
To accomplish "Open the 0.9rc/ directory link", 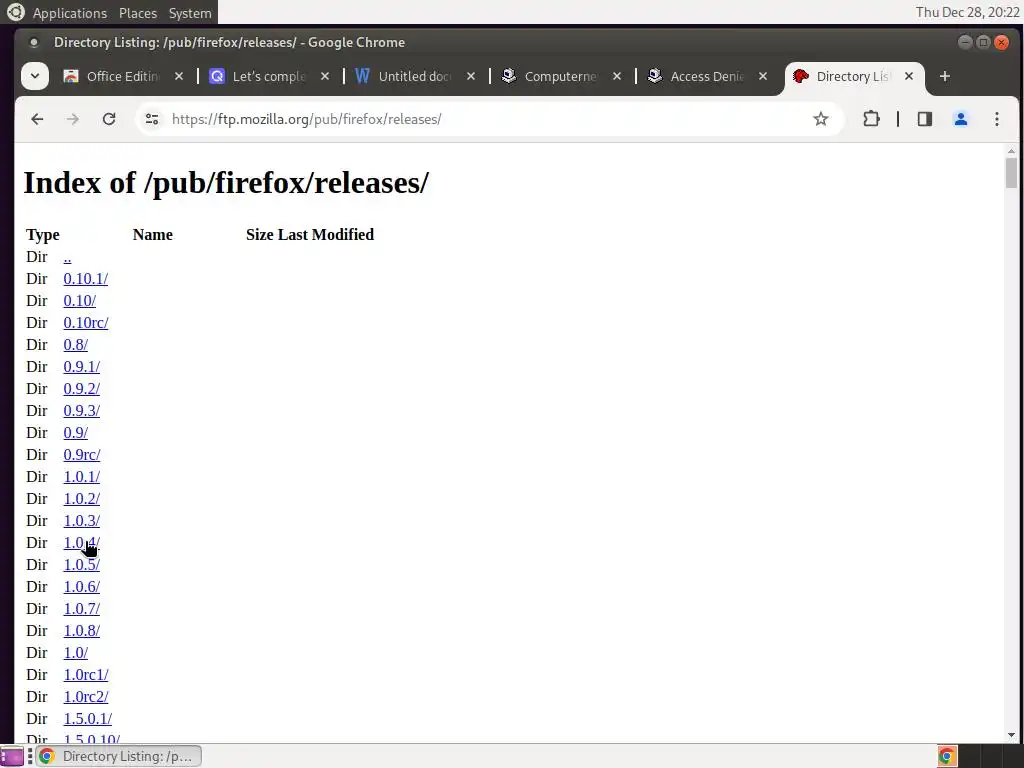I will coord(82,455).
